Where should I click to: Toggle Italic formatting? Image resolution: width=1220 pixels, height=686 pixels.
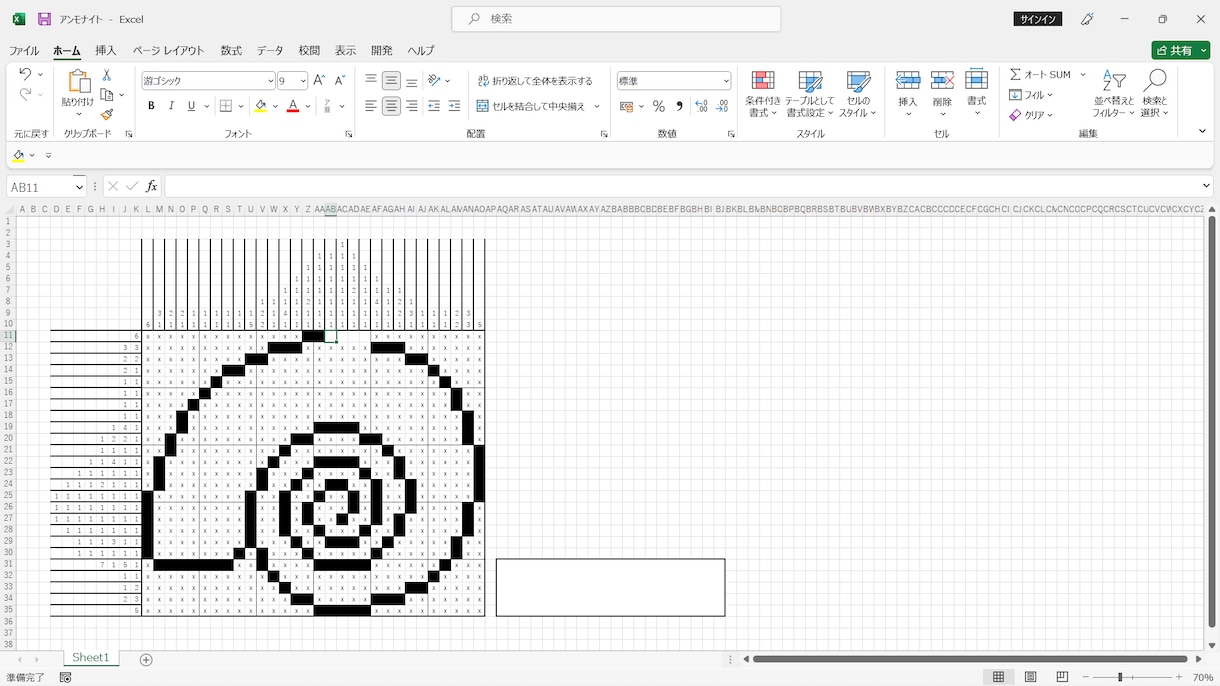[x=172, y=106]
